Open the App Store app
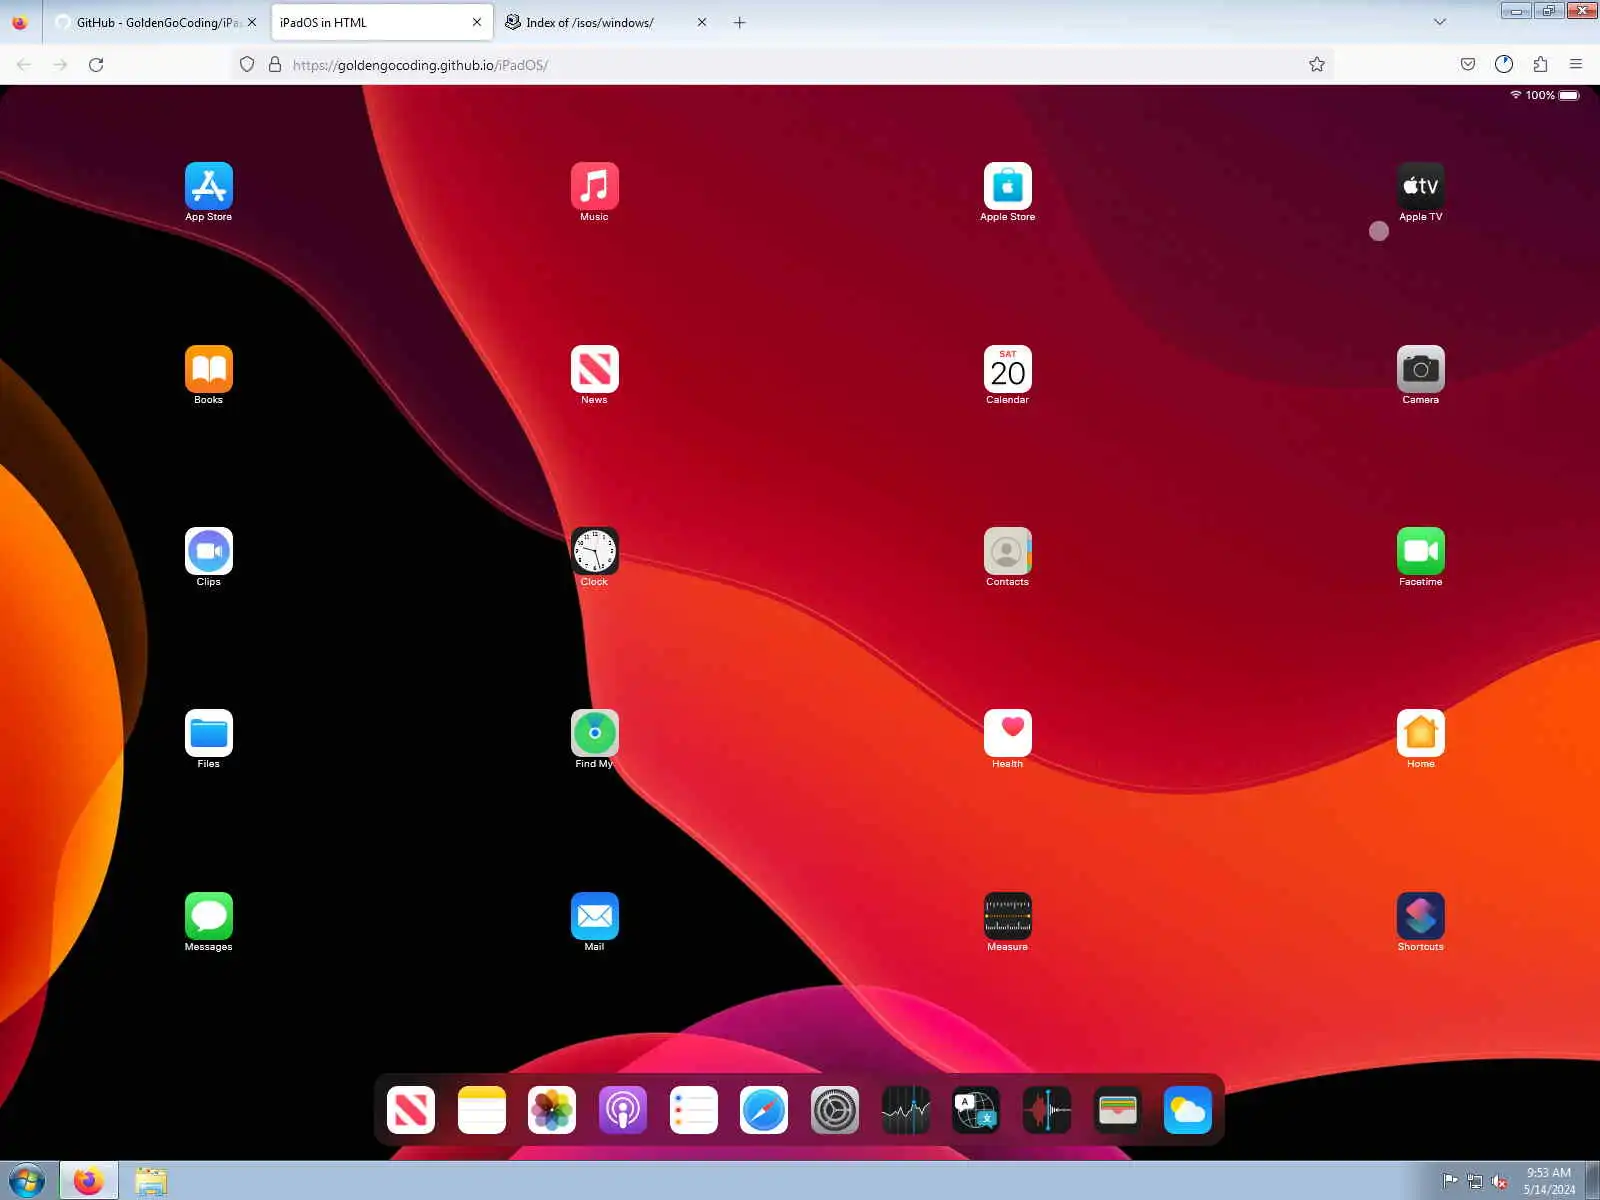Viewport: 1600px width, 1200px height. tap(209, 186)
